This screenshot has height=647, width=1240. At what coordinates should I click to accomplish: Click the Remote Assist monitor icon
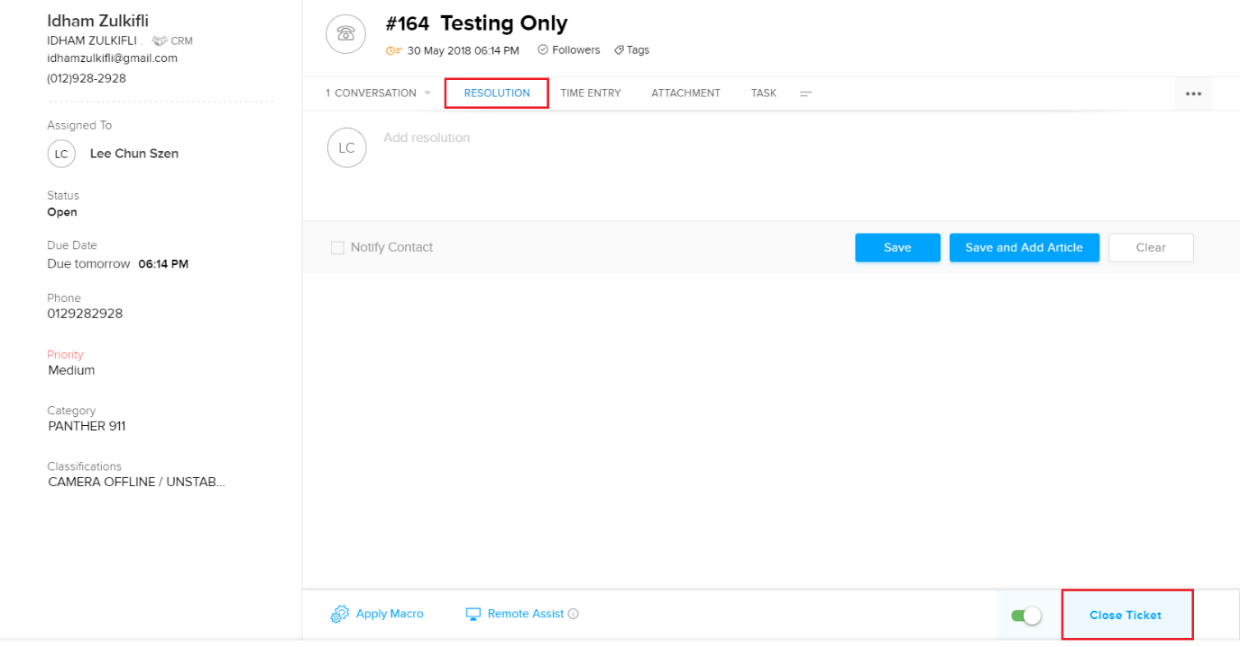coord(474,614)
